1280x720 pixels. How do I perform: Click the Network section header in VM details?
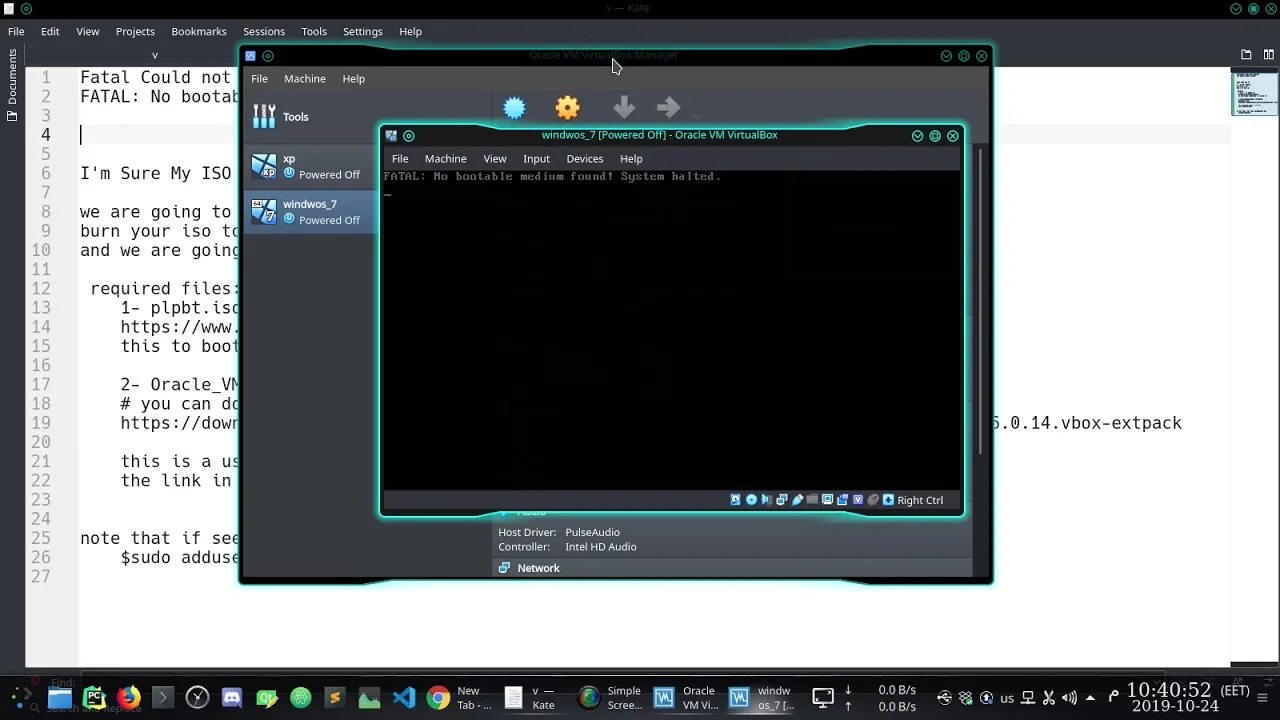coord(538,568)
